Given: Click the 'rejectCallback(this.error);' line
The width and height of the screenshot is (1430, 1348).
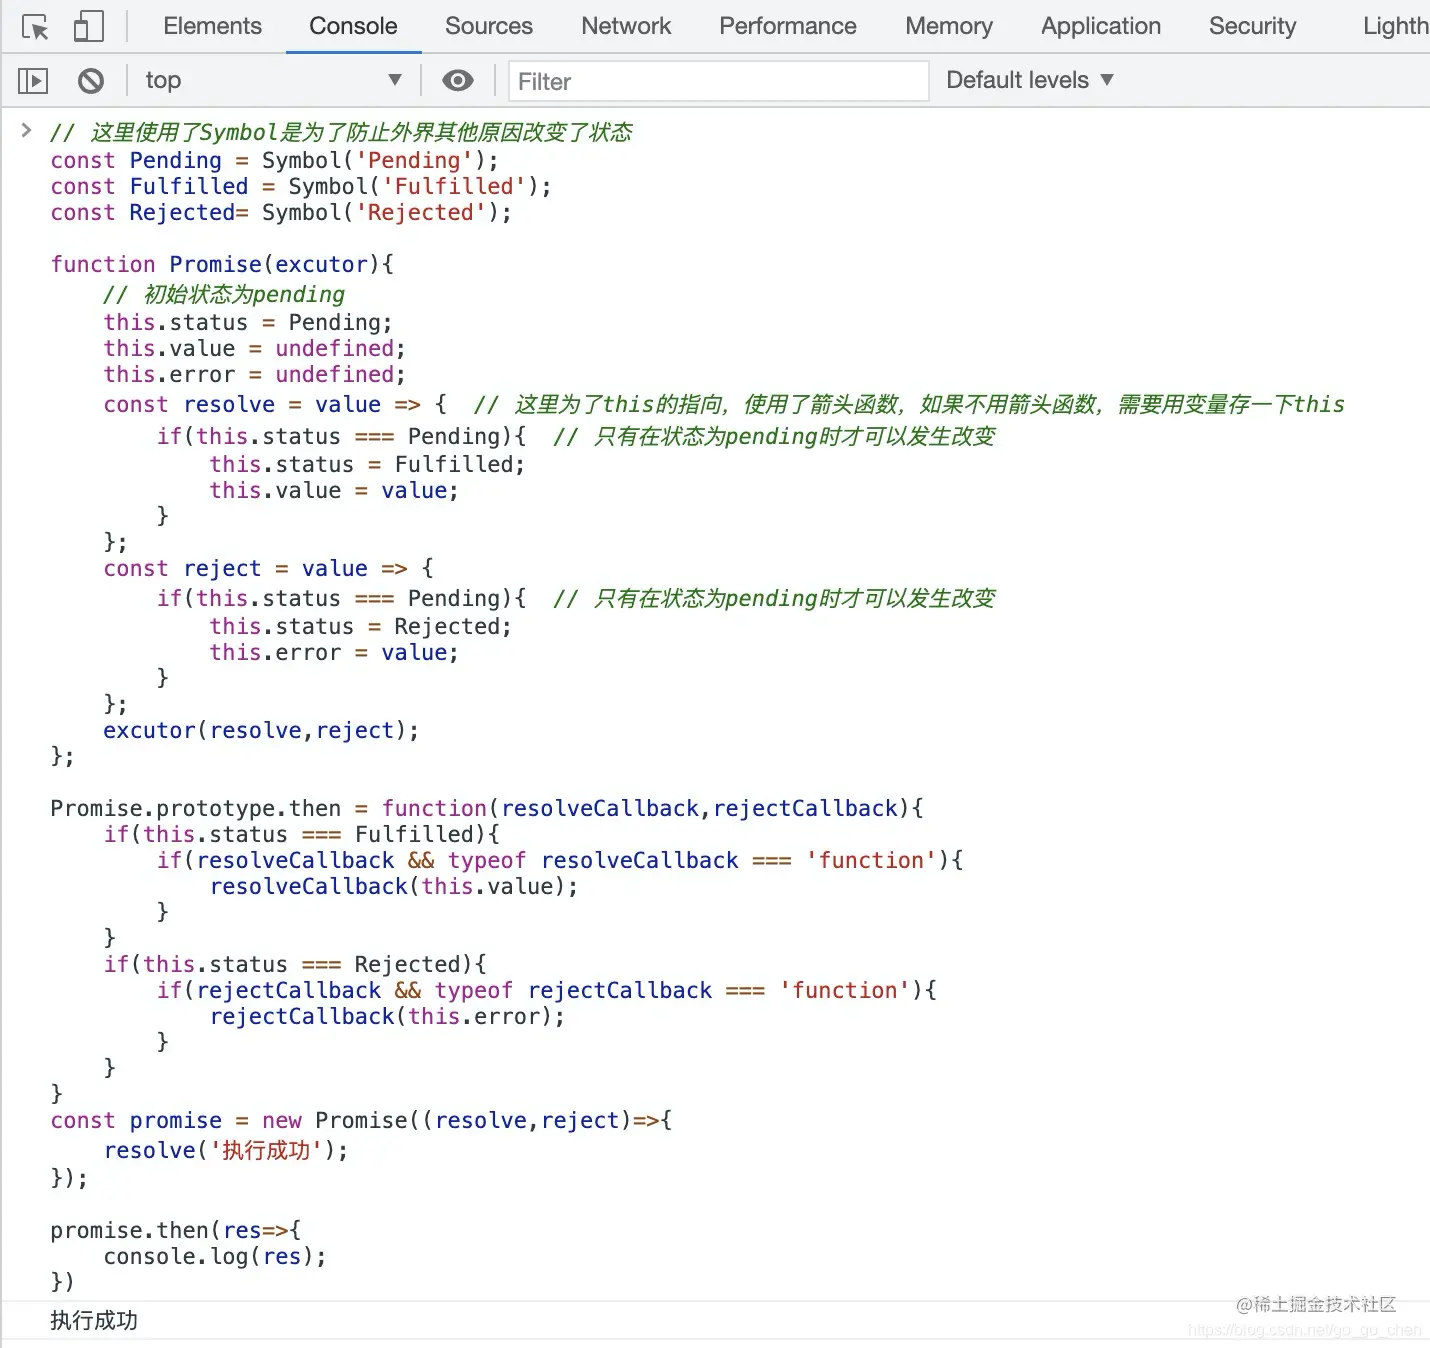Looking at the screenshot, I should (387, 1016).
